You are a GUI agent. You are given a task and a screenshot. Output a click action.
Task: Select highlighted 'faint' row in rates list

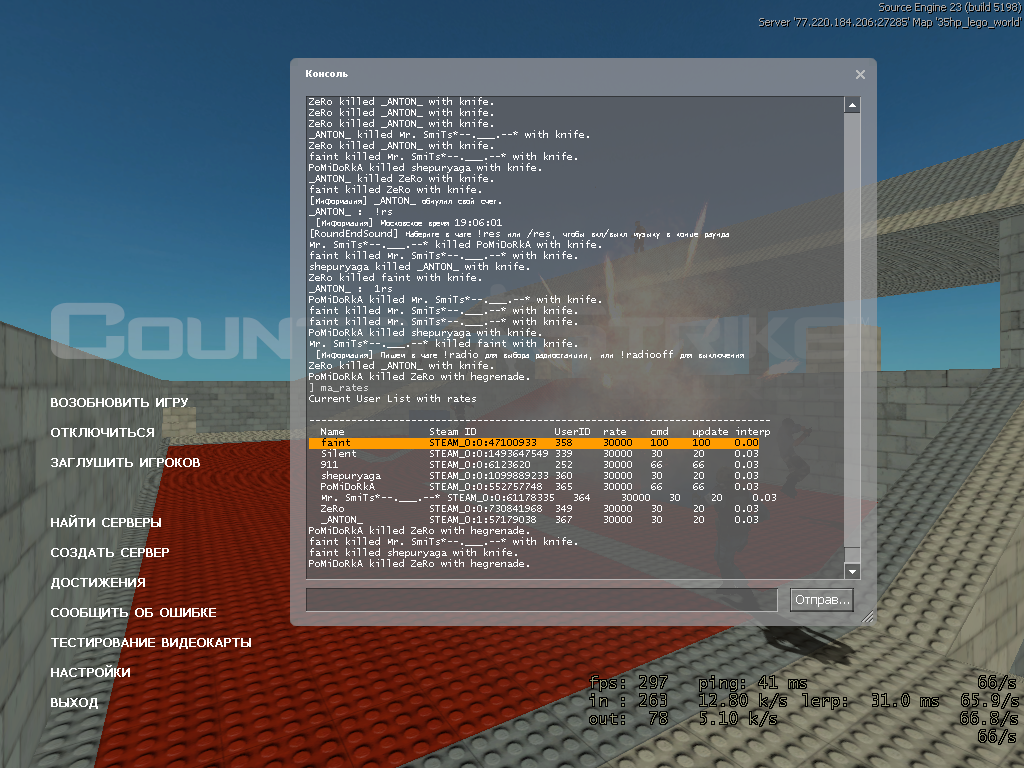point(534,443)
